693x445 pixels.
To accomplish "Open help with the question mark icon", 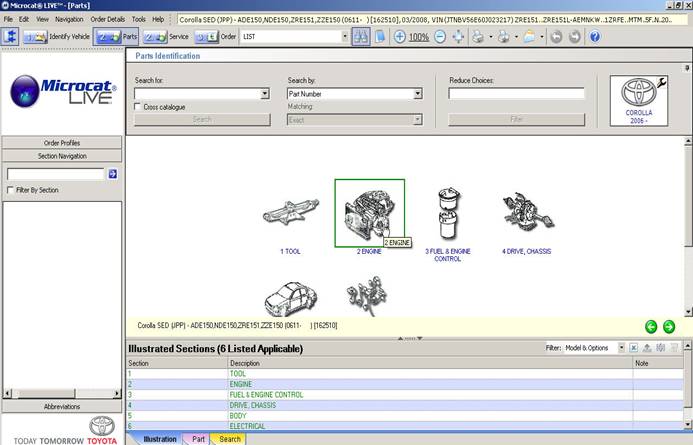I will coord(595,37).
